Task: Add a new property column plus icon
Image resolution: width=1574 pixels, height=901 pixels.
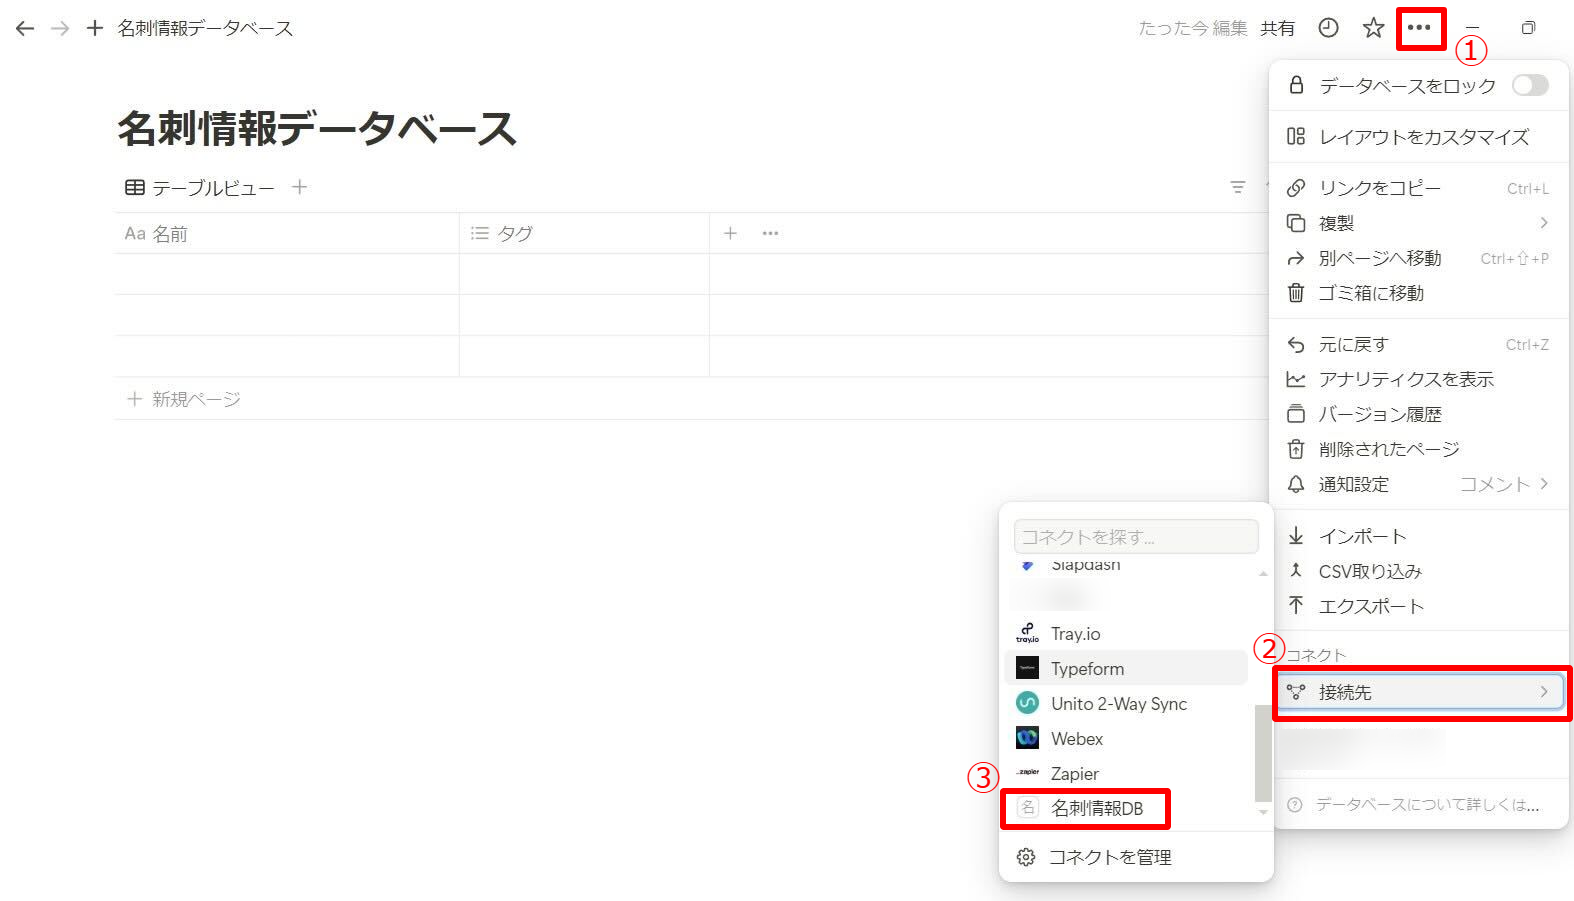Action: pyautogui.click(x=730, y=233)
